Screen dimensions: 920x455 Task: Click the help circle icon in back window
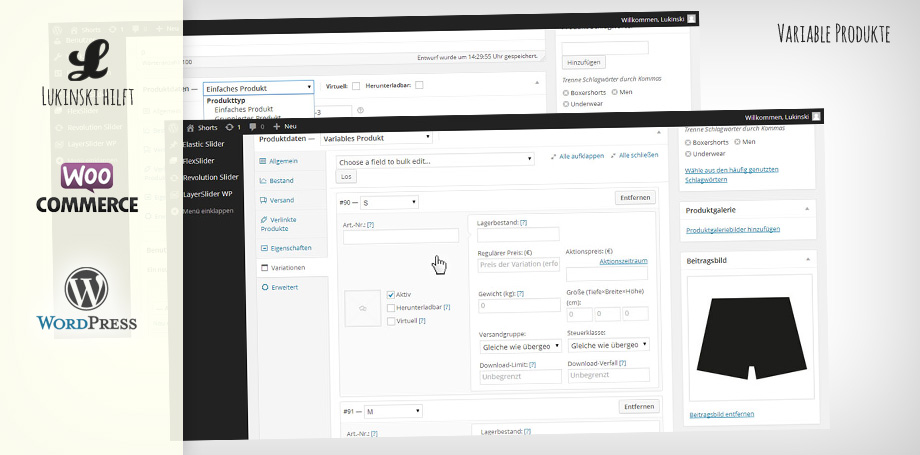click(360, 110)
